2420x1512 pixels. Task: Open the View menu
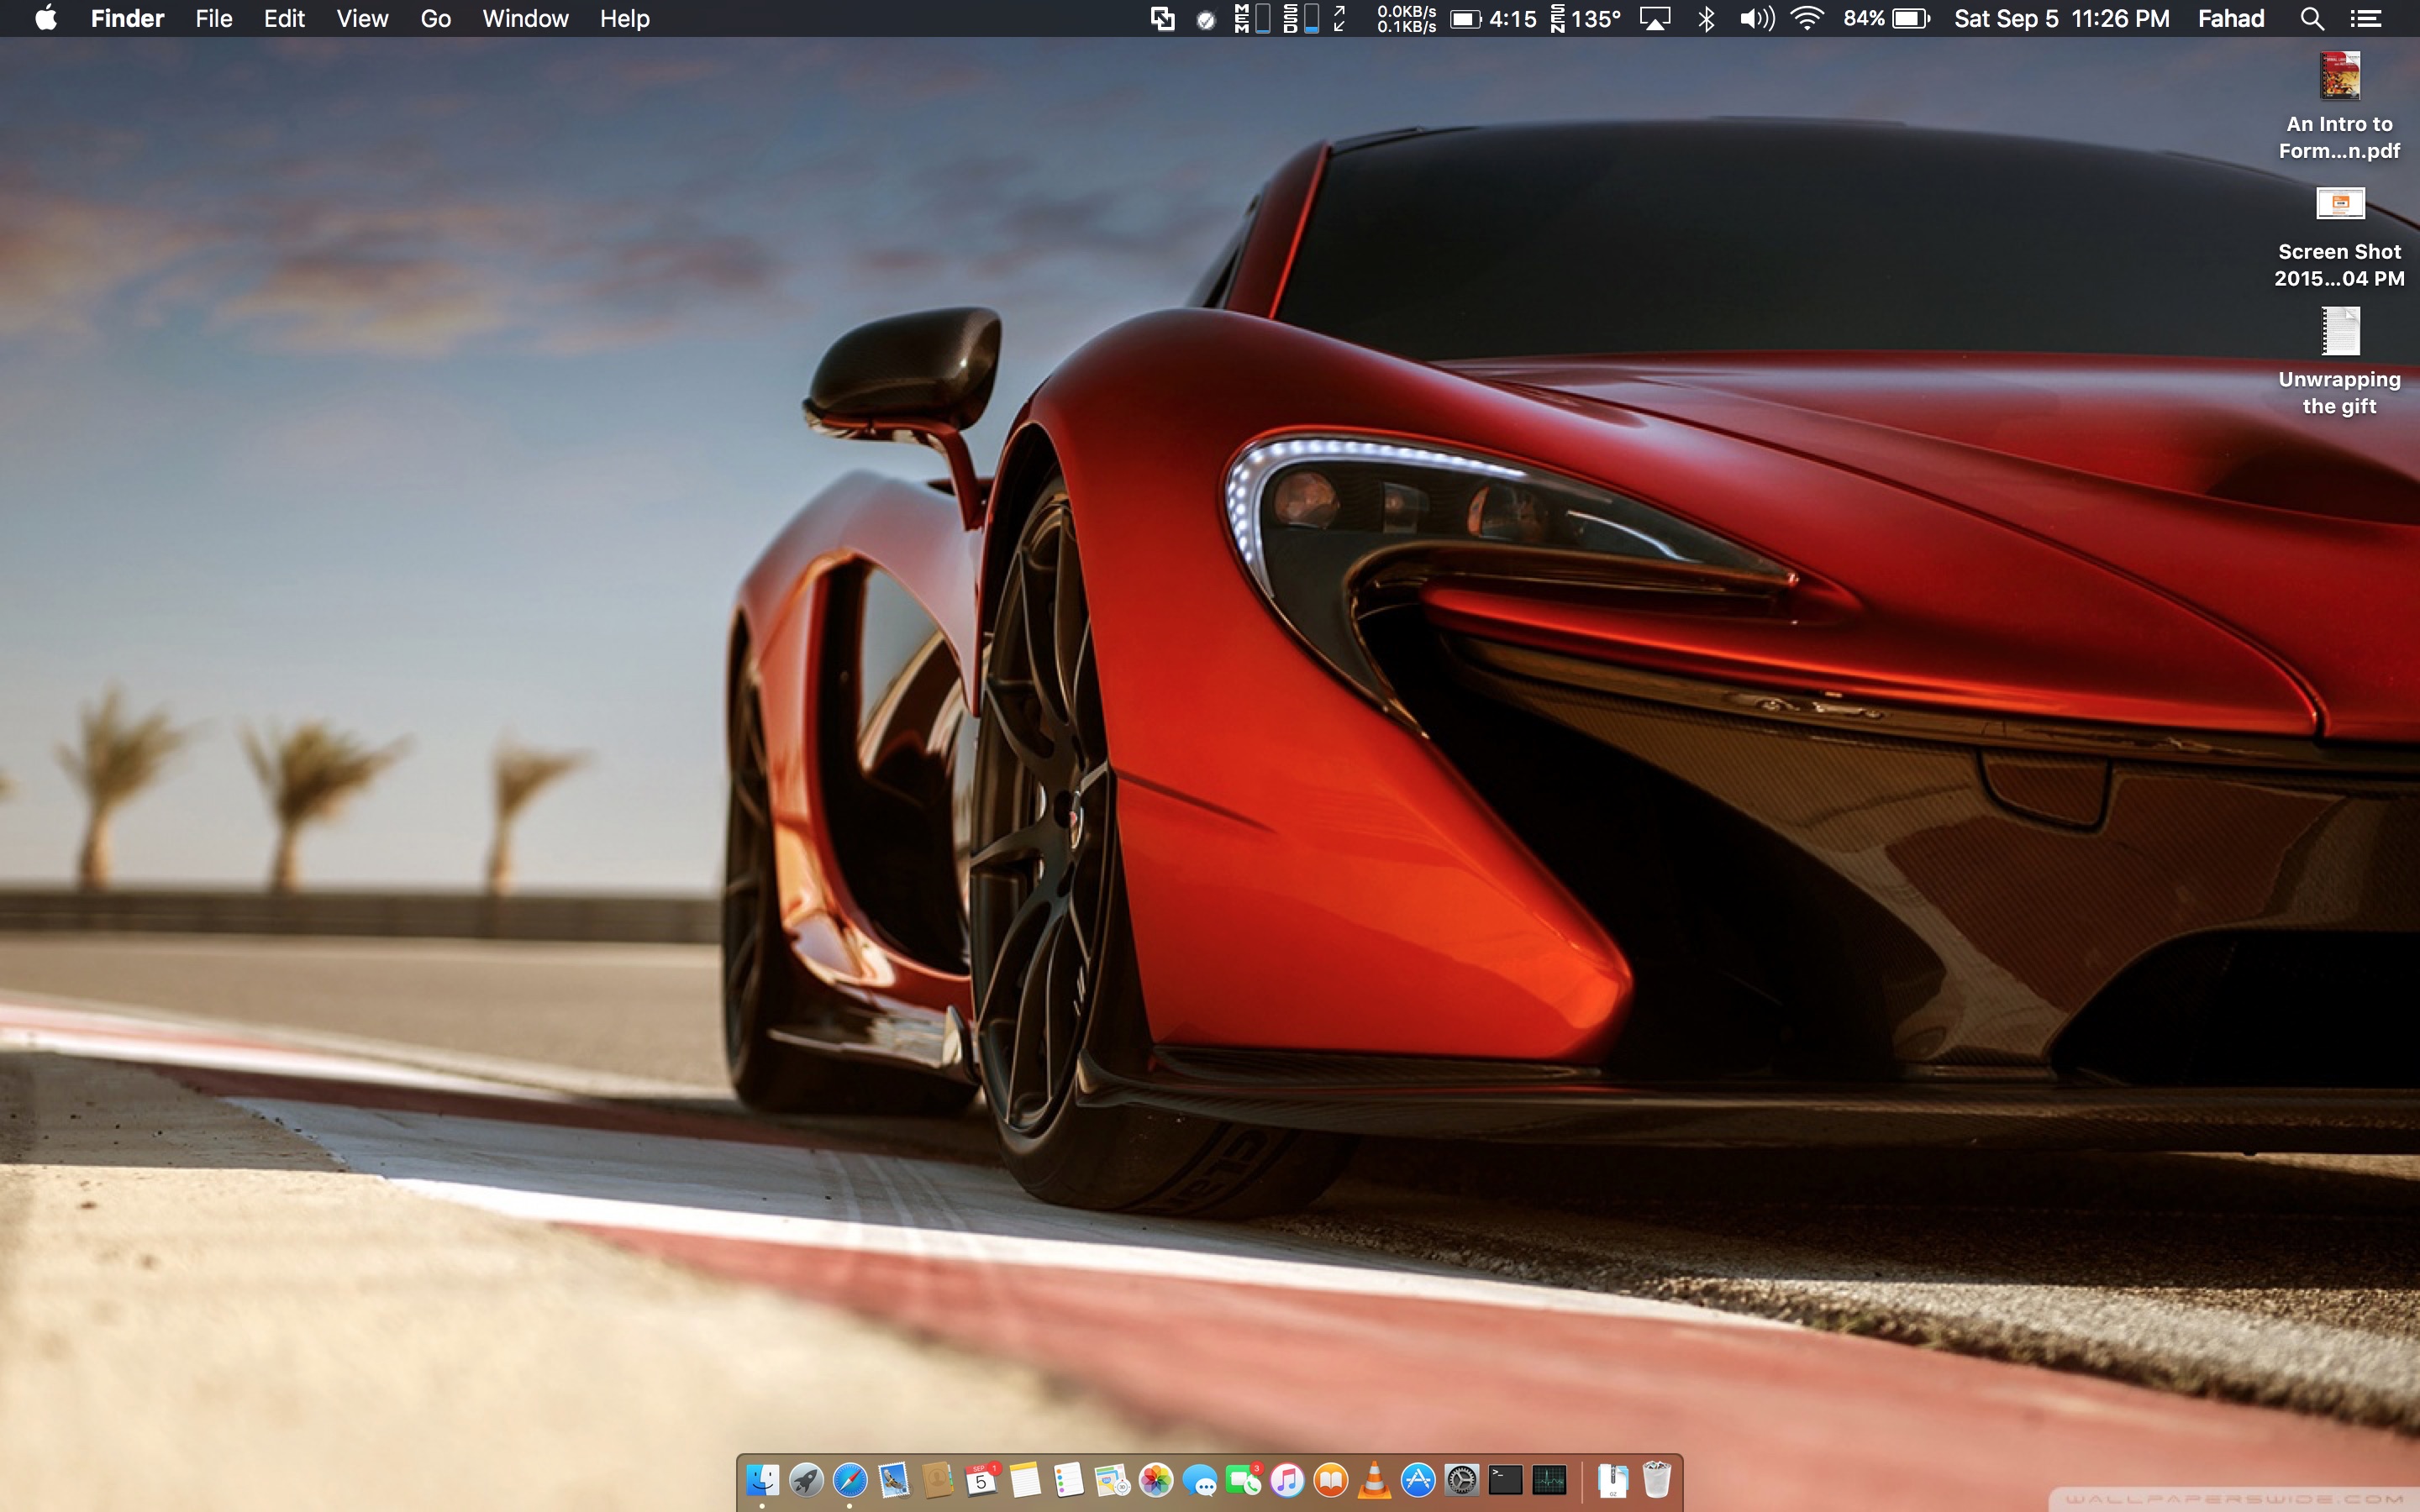coord(362,18)
